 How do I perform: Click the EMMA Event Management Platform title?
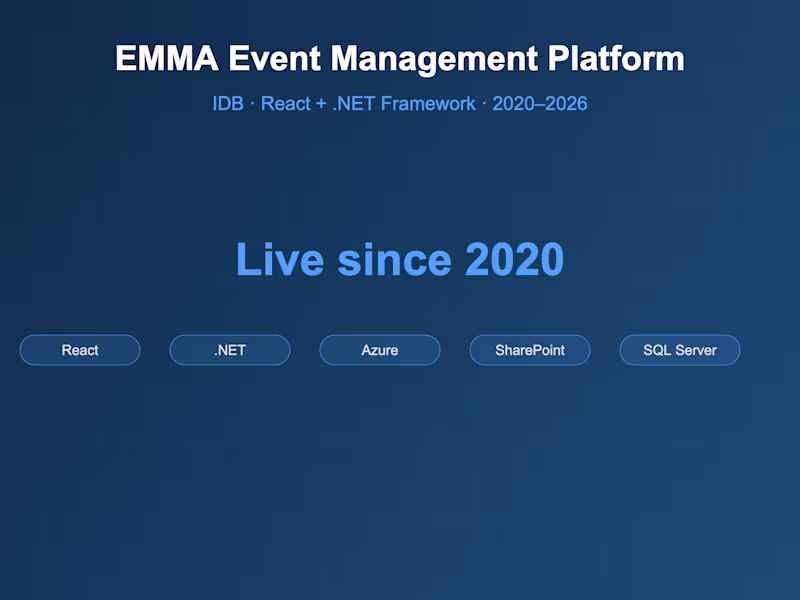pos(400,58)
